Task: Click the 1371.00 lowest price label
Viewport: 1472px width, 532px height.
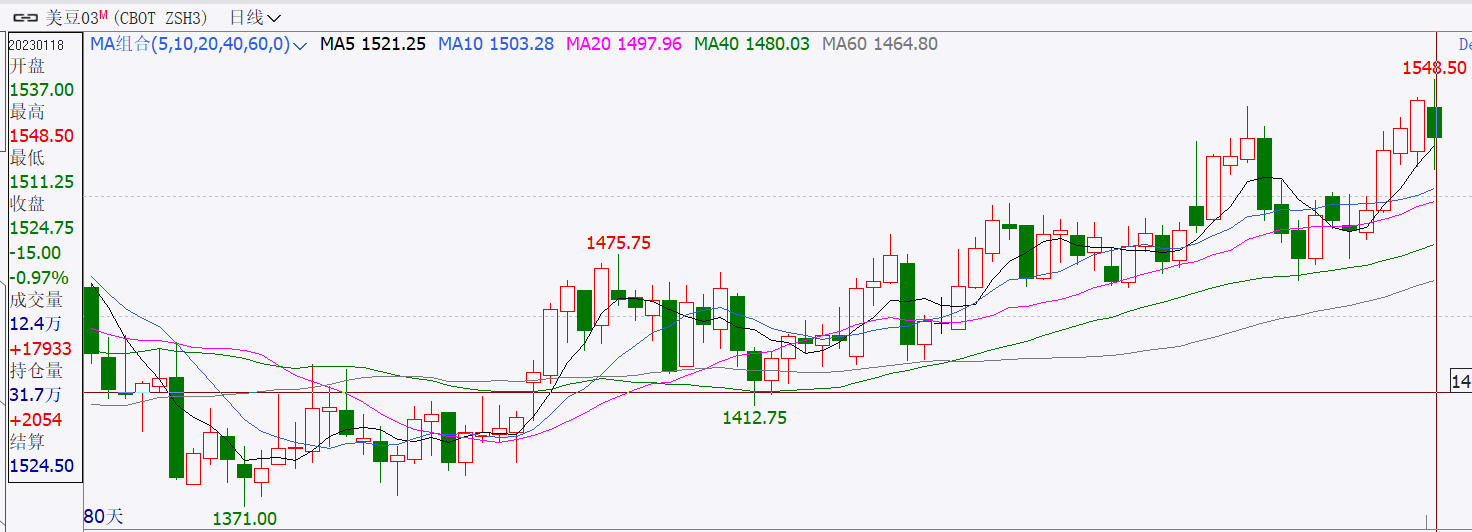Action: point(245,518)
